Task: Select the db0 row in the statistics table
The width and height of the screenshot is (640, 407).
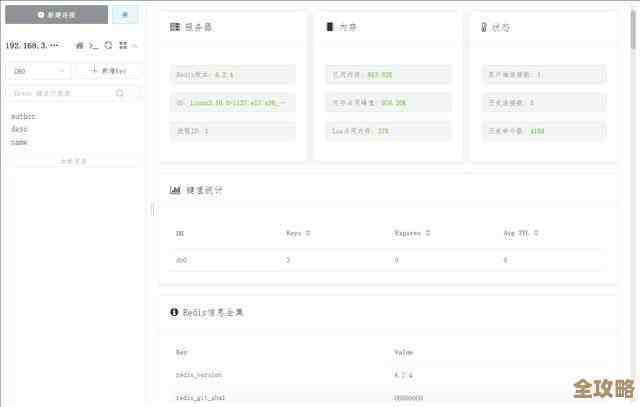Action: click(386, 260)
